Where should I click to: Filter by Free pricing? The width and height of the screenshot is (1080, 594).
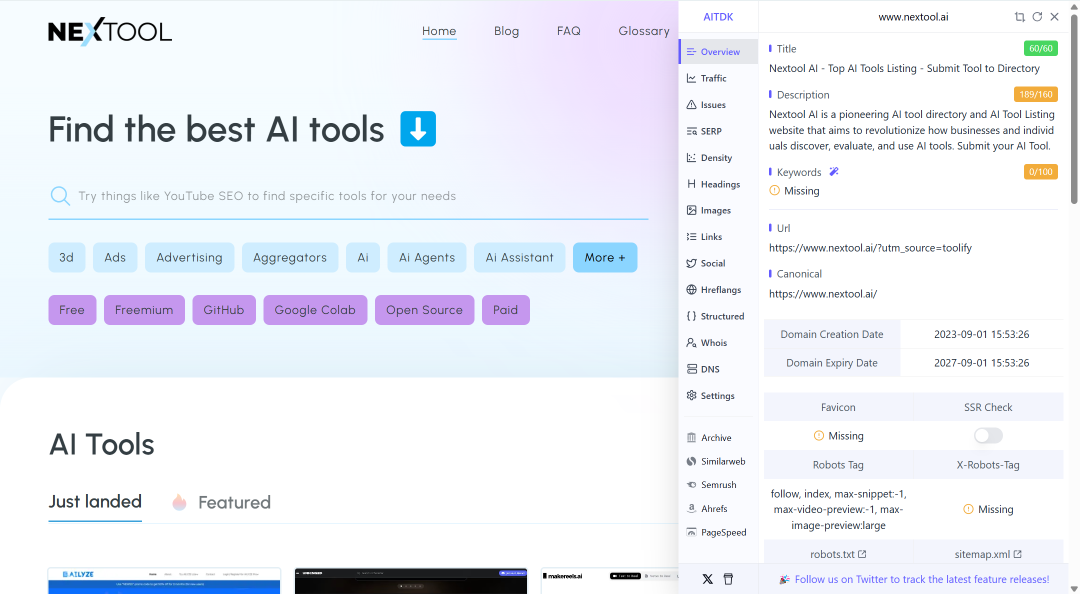click(72, 310)
